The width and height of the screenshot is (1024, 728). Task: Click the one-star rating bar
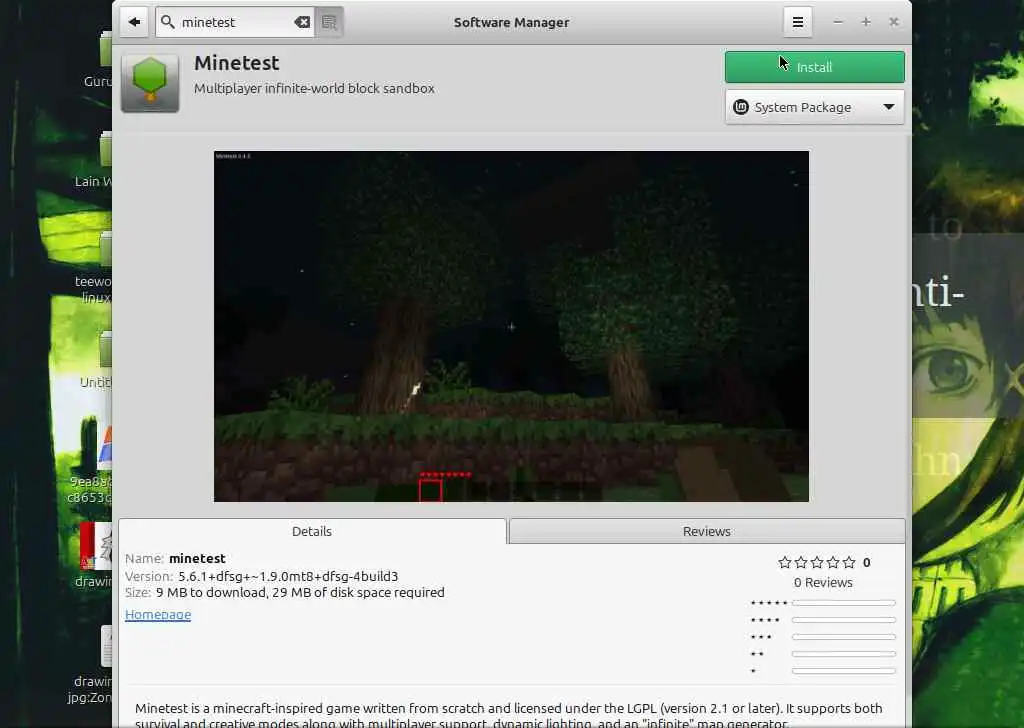[x=844, y=671]
